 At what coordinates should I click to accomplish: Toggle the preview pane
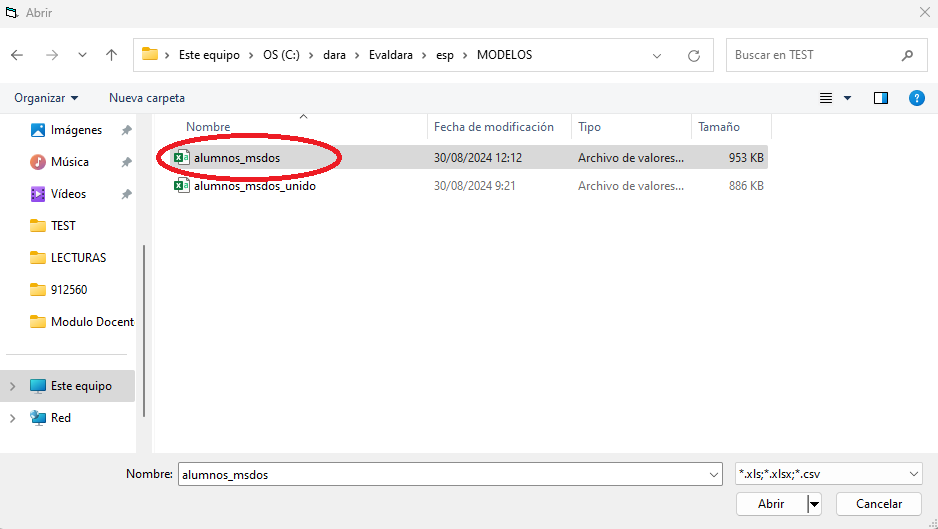tap(881, 98)
